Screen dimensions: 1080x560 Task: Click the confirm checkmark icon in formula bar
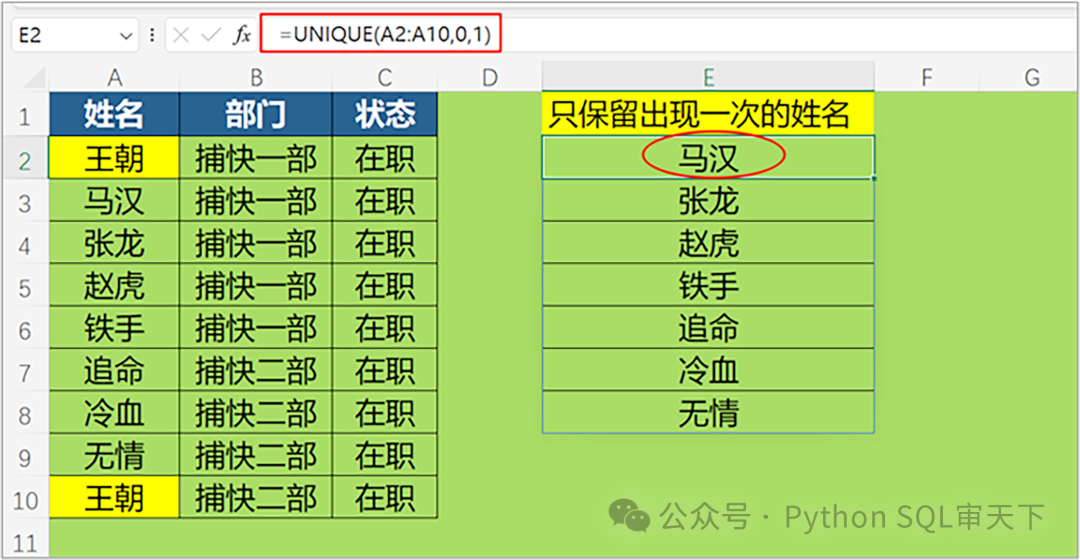(x=210, y=36)
